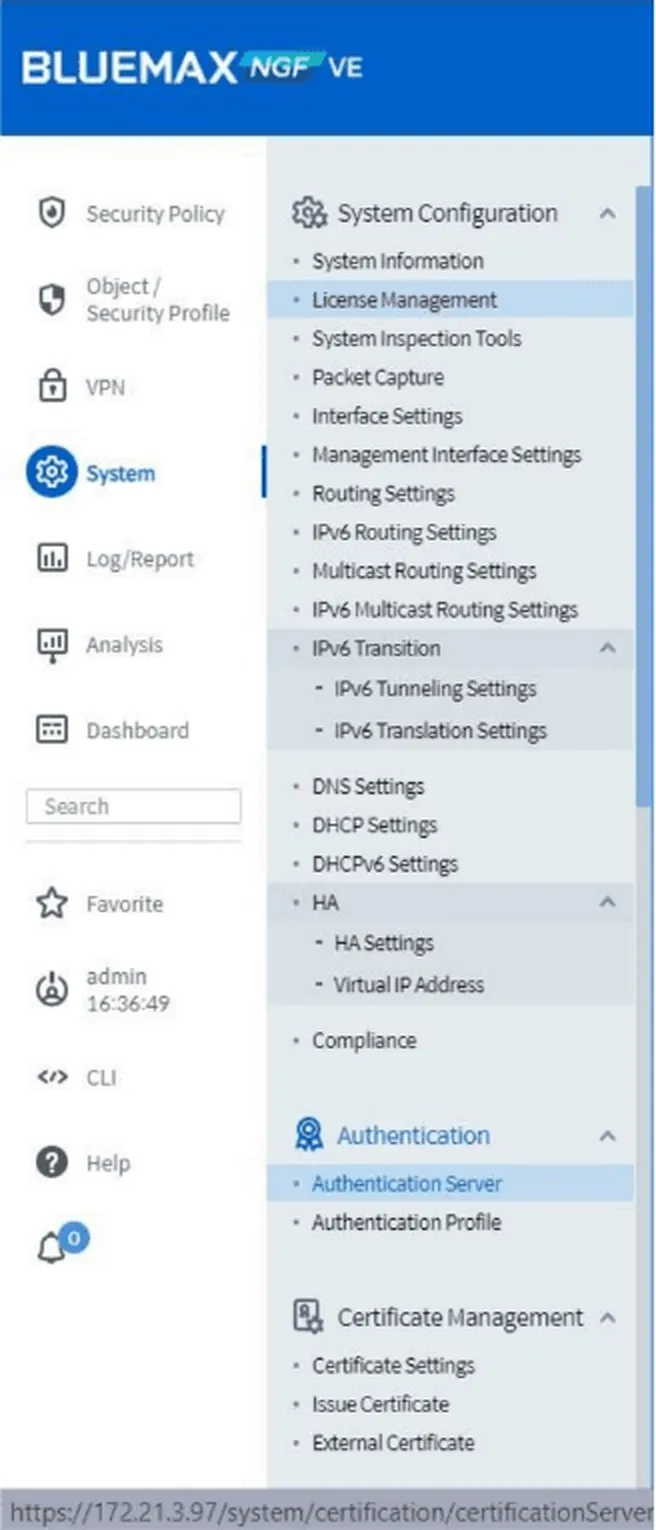
Task: Open System Information page
Action: click(x=398, y=261)
